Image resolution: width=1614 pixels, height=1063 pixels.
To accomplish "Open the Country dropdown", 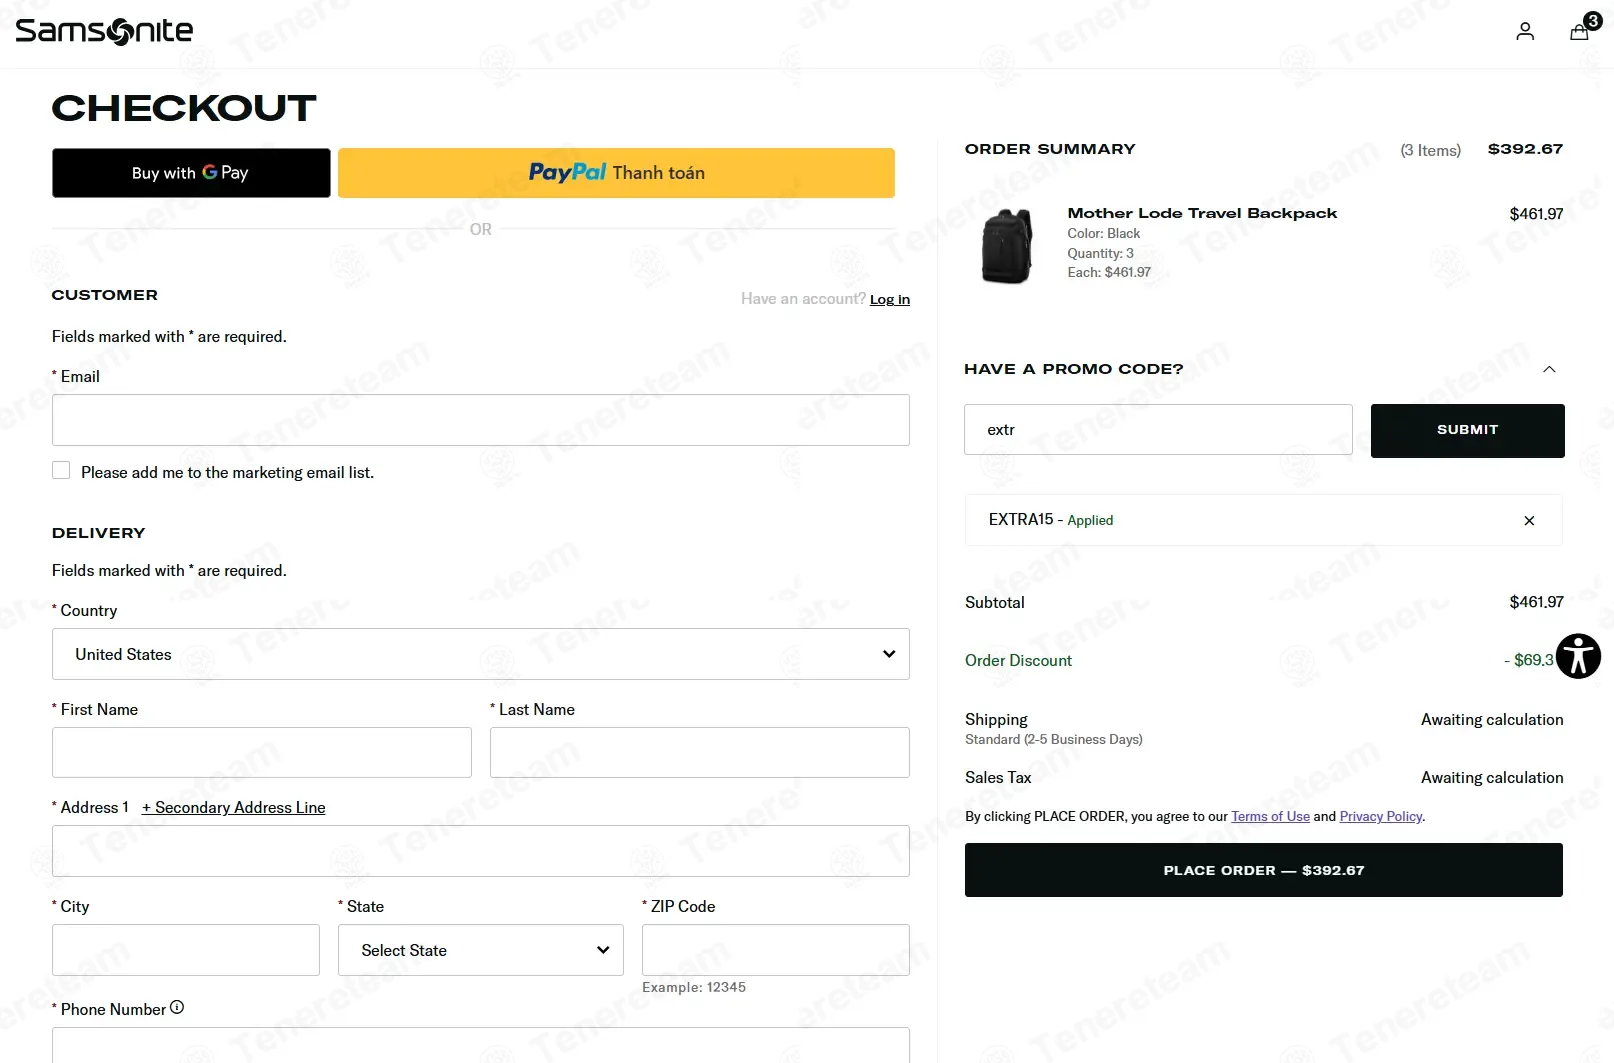I will click(481, 654).
